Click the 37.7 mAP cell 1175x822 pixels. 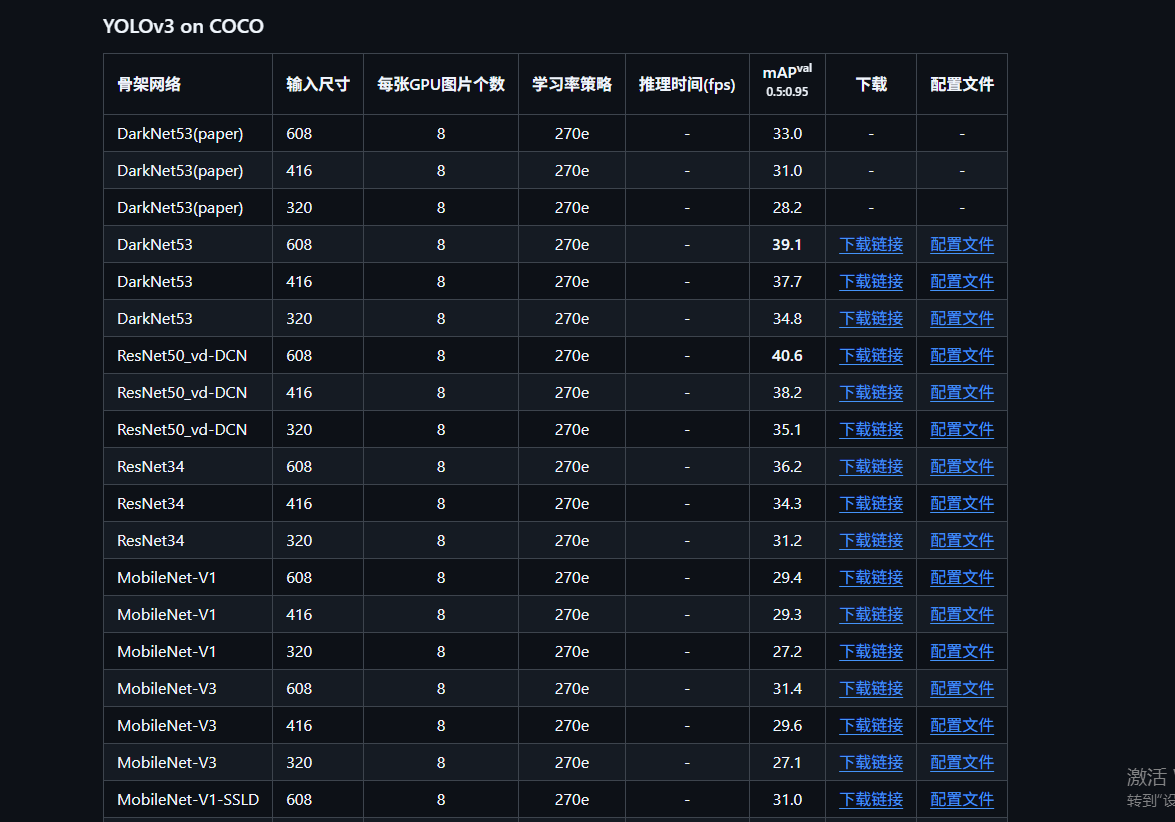(x=787, y=282)
